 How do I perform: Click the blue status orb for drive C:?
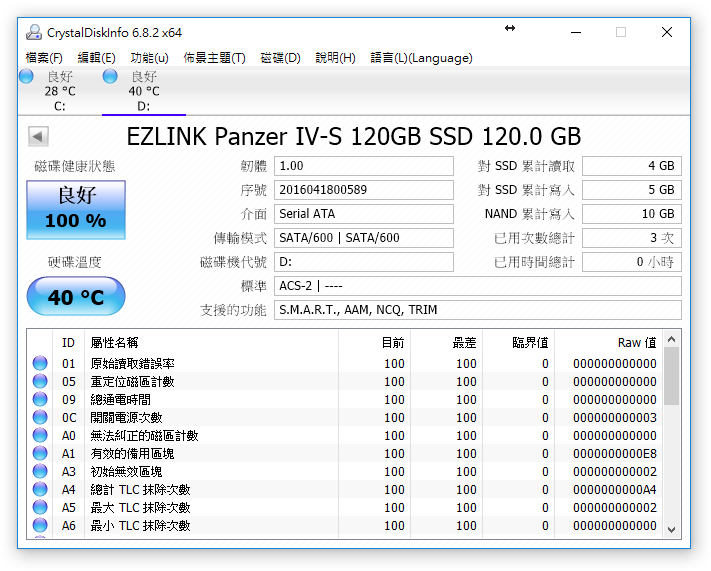pos(26,76)
